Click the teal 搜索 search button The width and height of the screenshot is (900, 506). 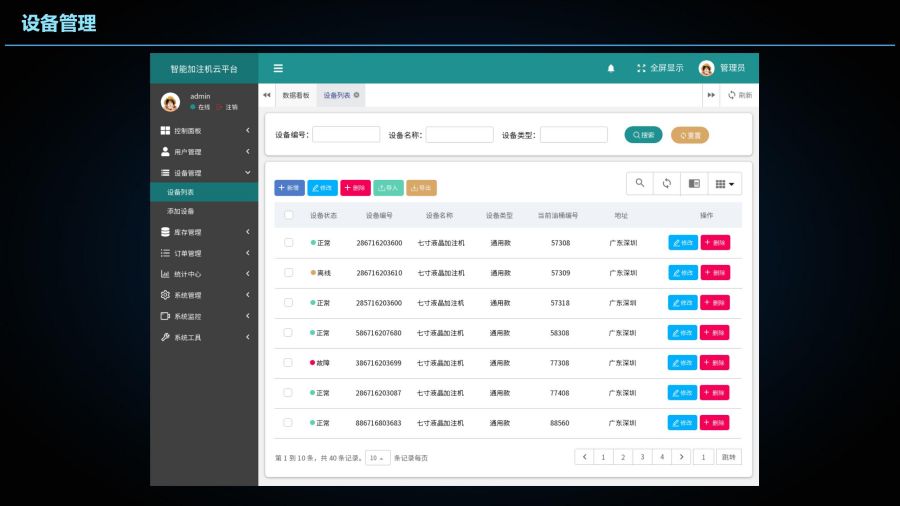643,135
